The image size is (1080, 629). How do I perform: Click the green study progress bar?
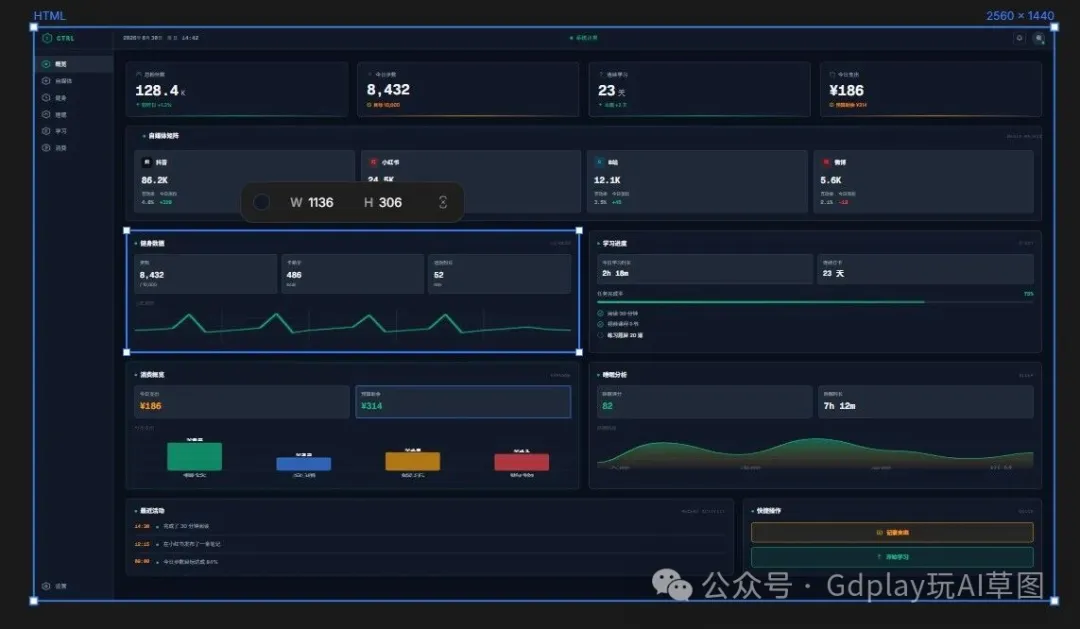pyautogui.click(x=760, y=302)
